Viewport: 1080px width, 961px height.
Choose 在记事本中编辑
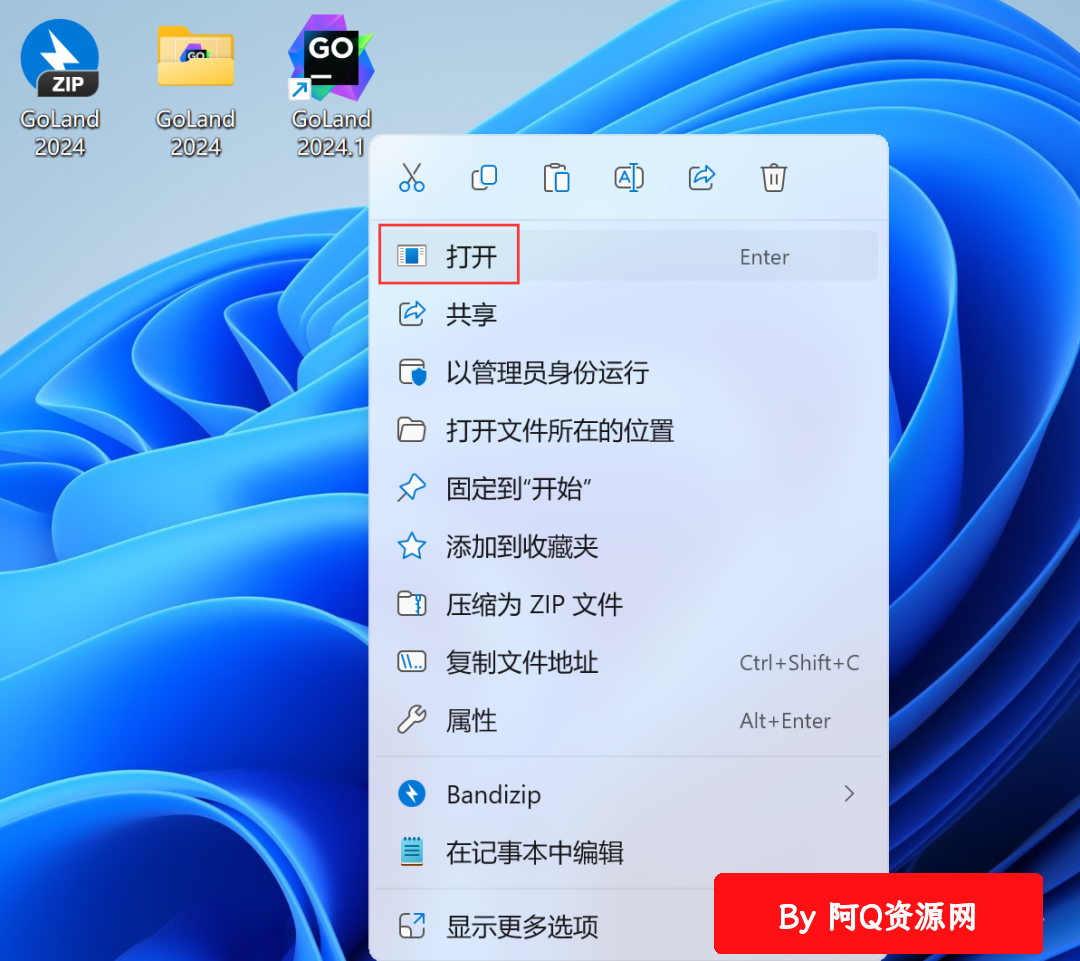point(628,852)
